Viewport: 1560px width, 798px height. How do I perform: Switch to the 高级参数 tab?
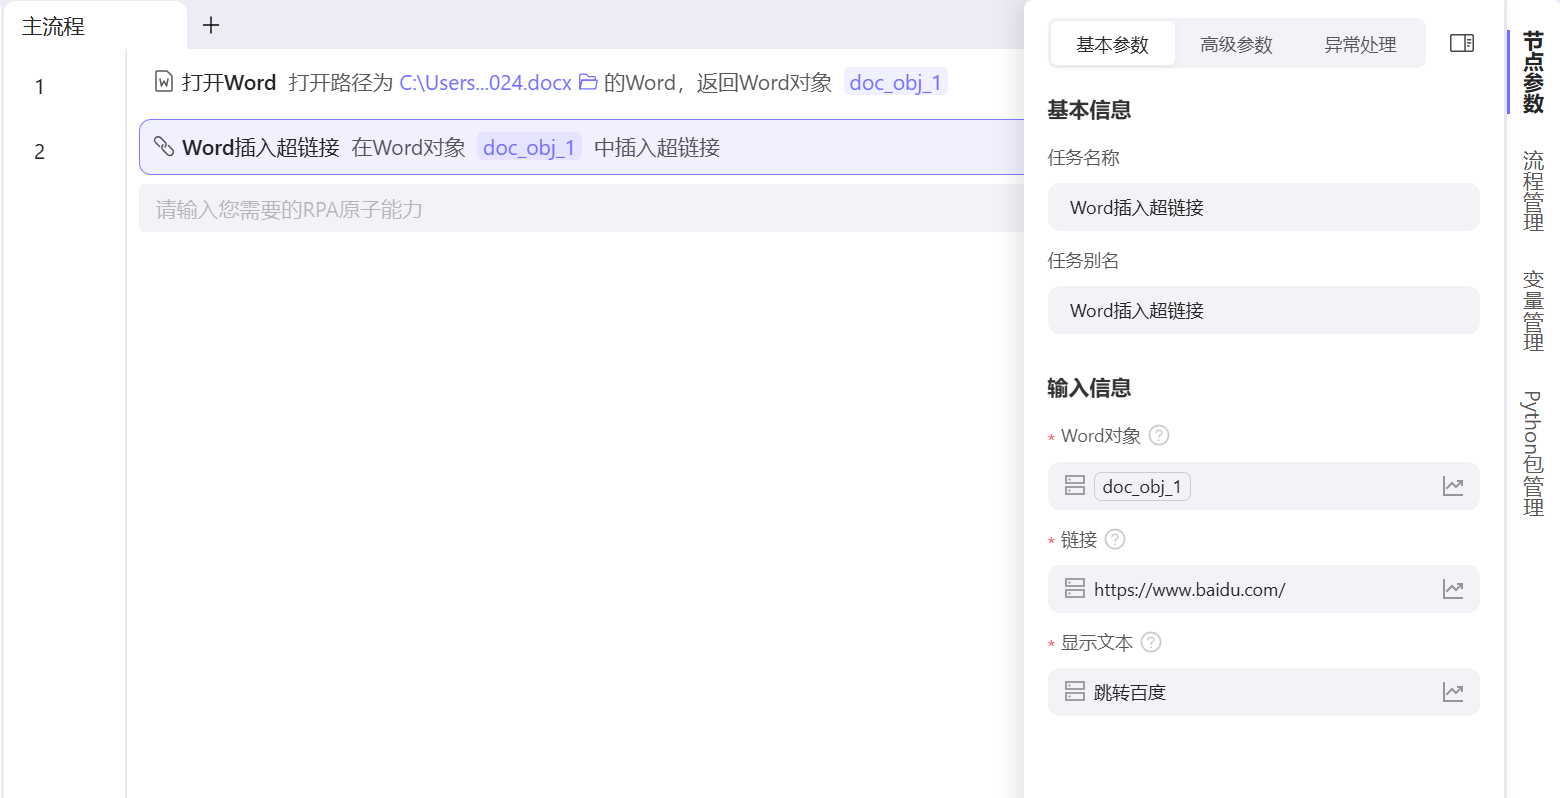pos(1235,43)
